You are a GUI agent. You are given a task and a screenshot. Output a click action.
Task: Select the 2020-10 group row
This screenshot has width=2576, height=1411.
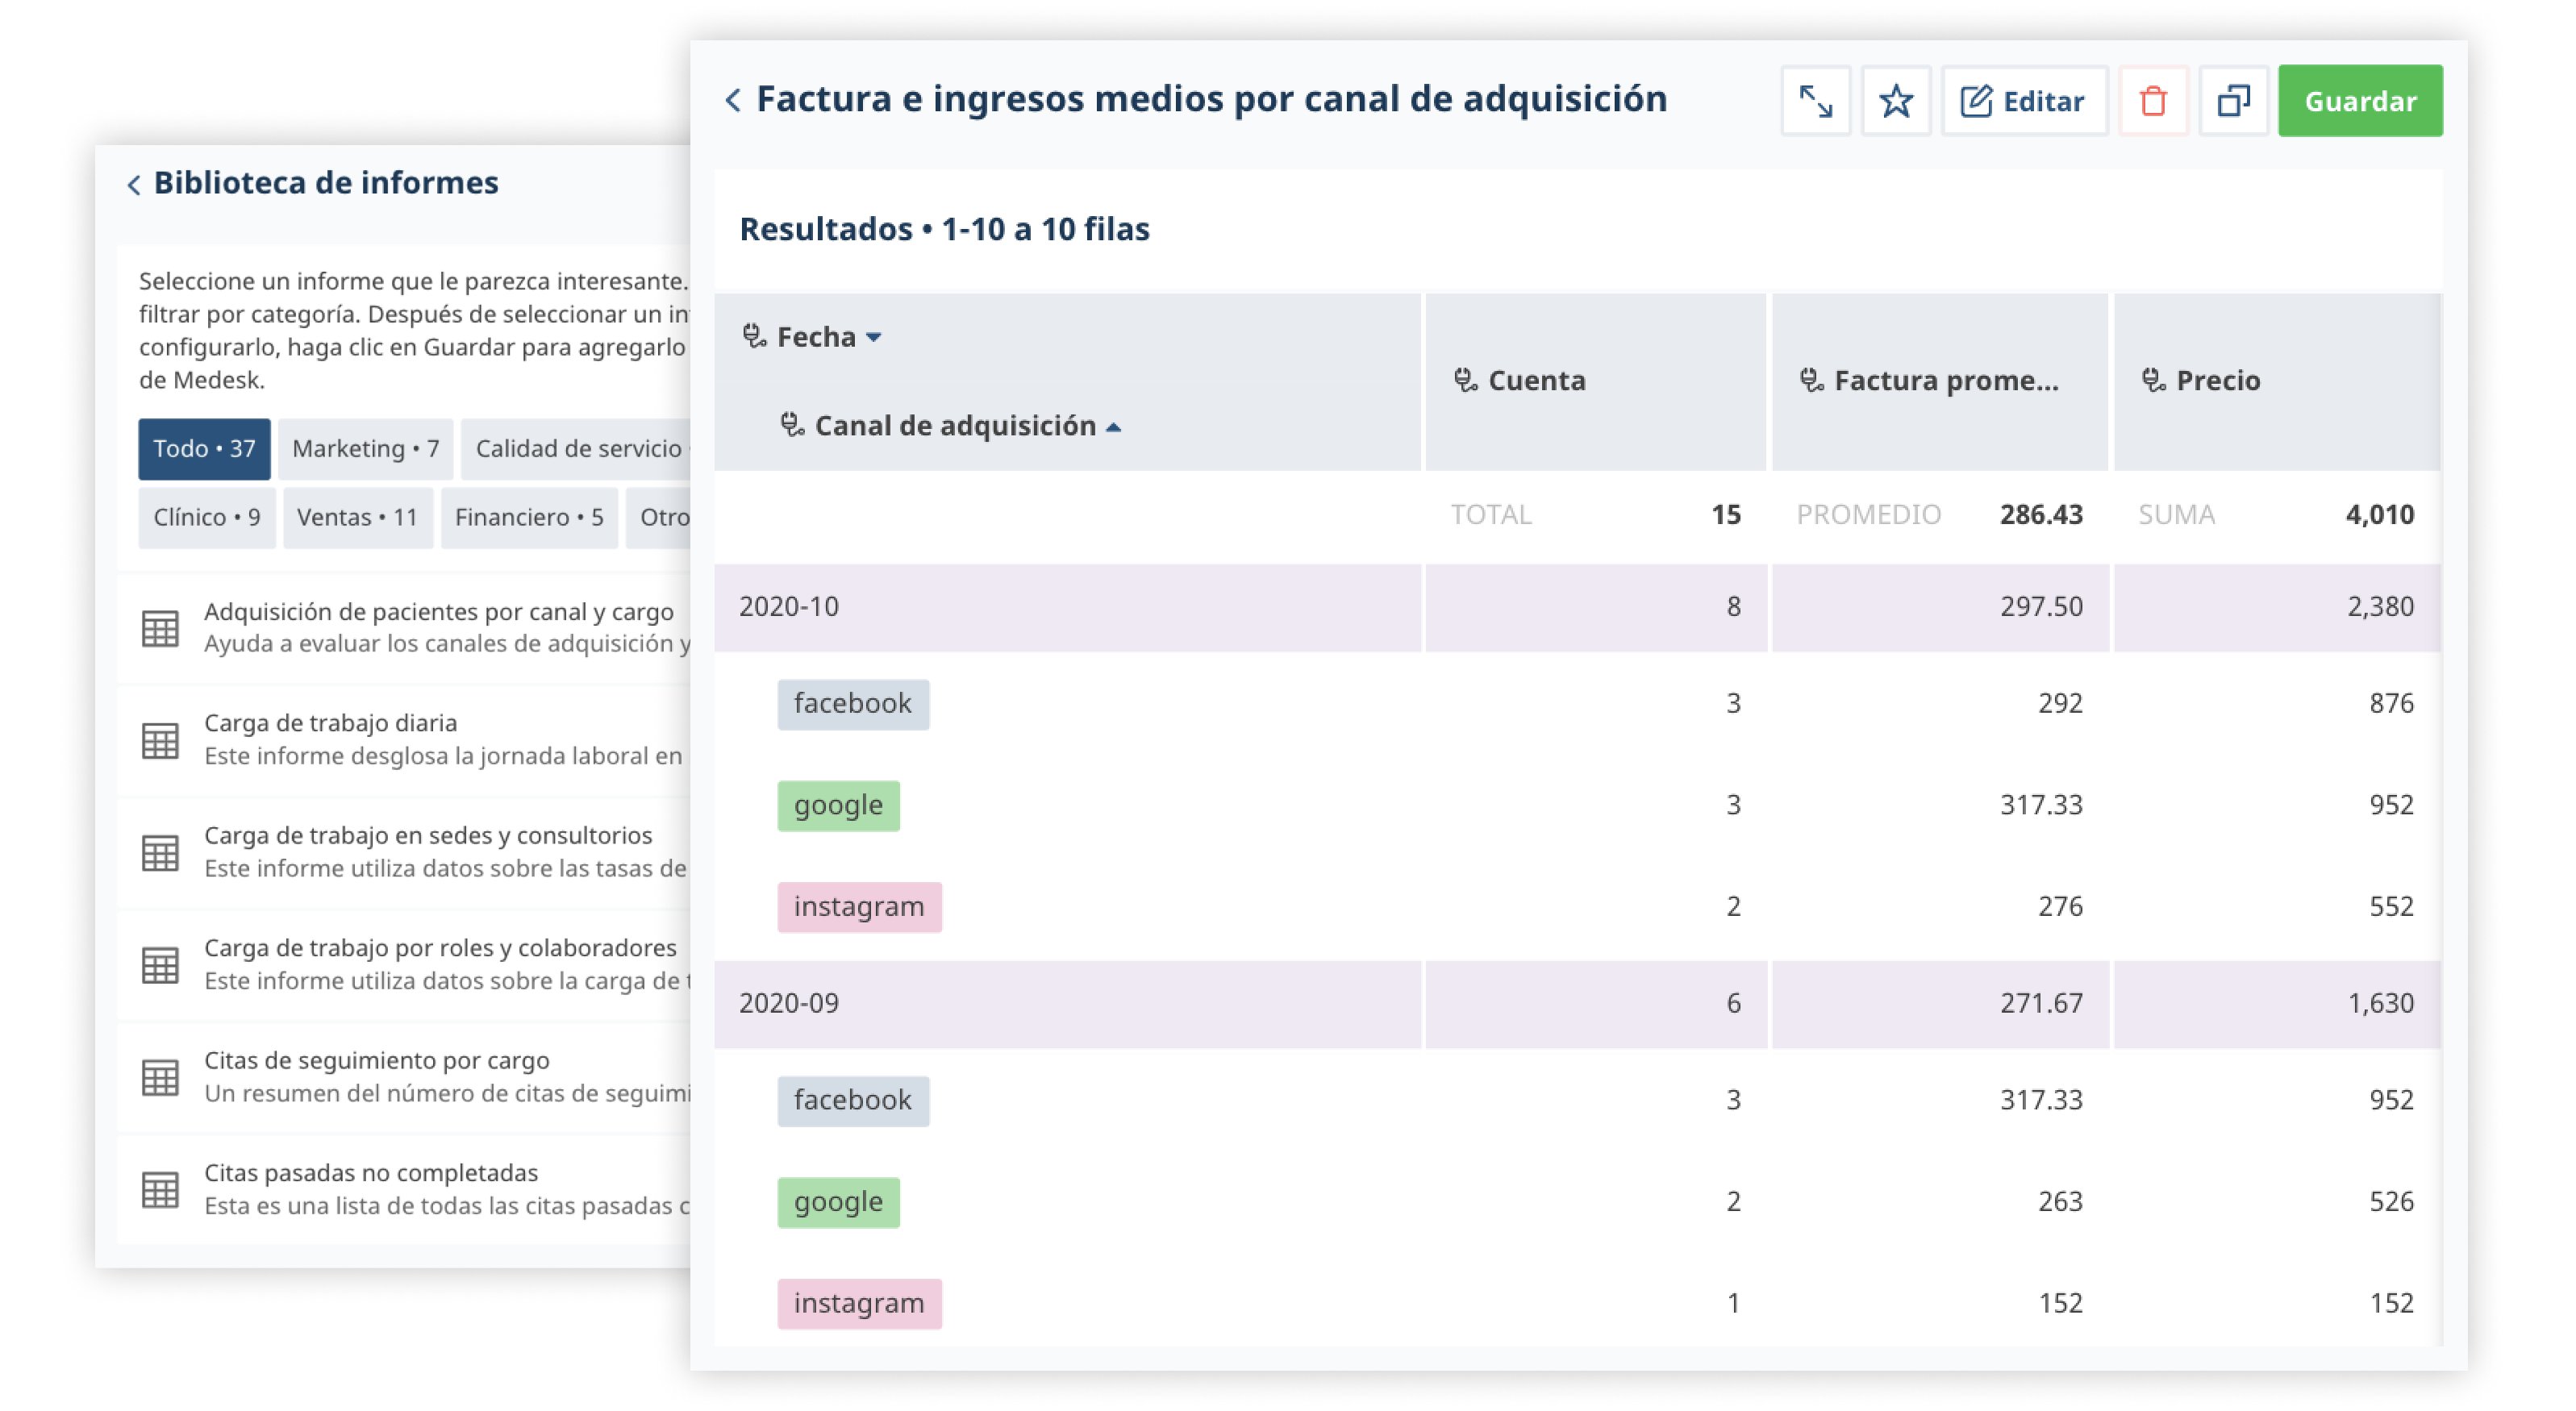tap(1577, 607)
